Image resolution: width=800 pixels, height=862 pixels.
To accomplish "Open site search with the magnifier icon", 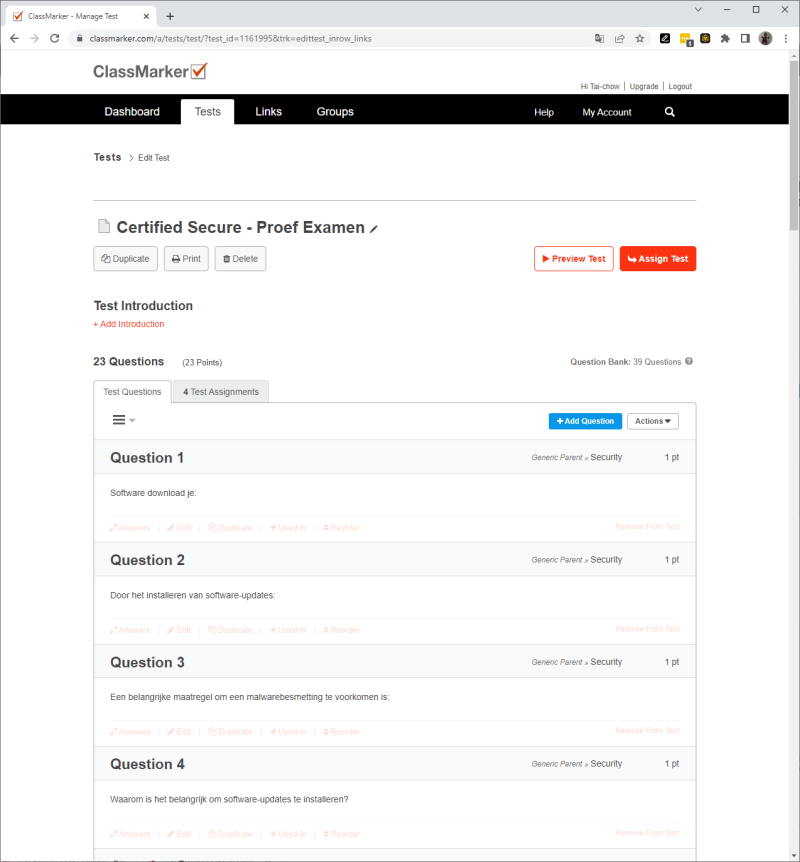I will click(x=670, y=112).
